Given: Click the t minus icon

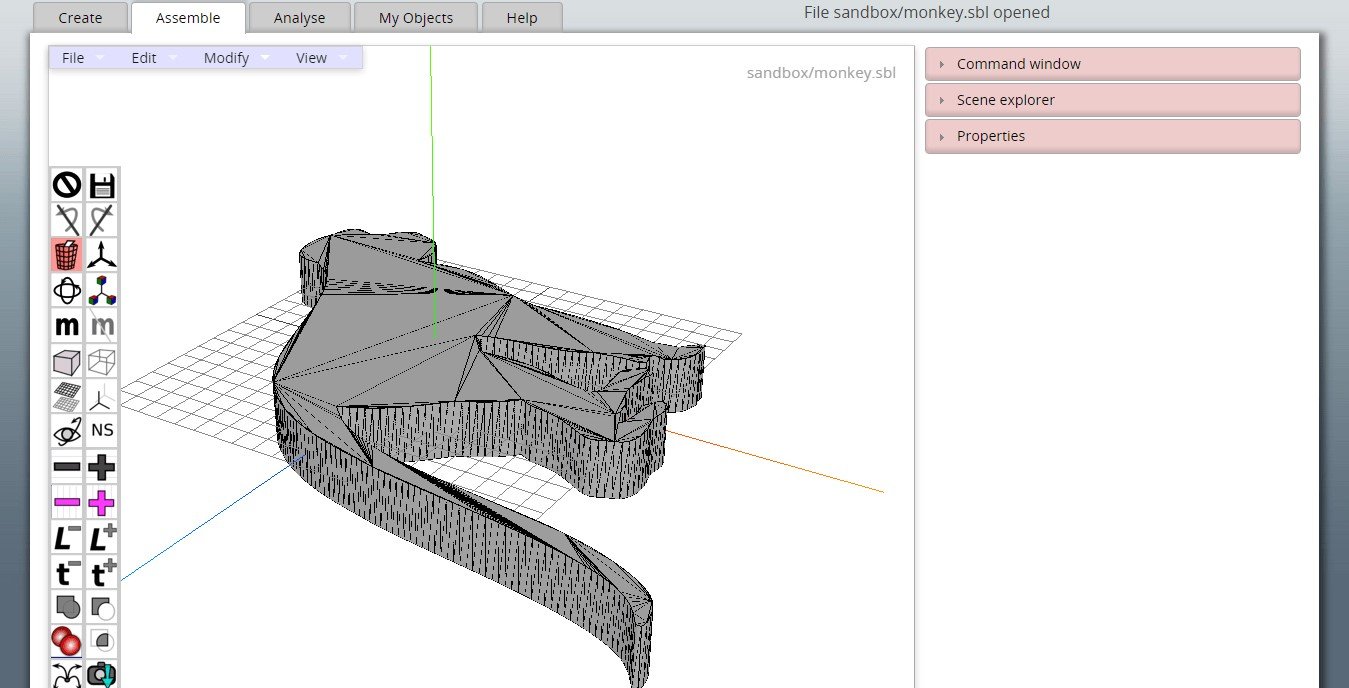Looking at the screenshot, I should pos(67,573).
